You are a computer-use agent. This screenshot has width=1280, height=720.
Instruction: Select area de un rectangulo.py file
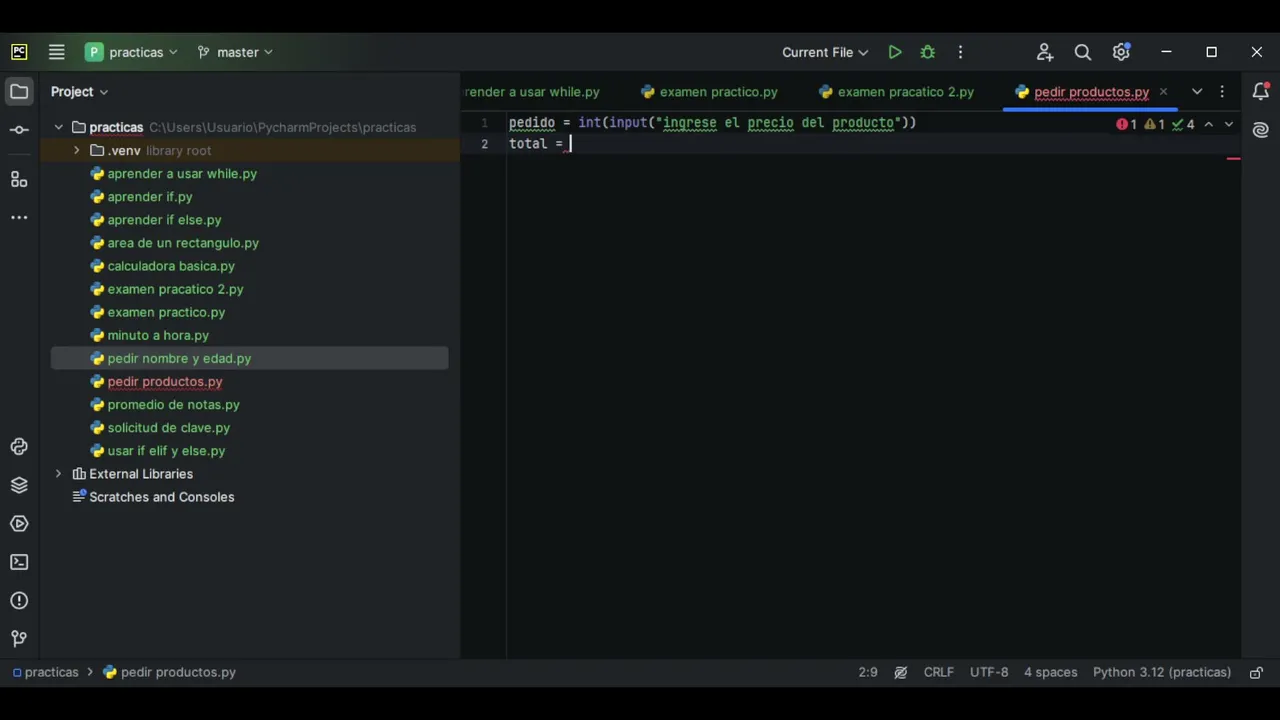(x=183, y=242)
